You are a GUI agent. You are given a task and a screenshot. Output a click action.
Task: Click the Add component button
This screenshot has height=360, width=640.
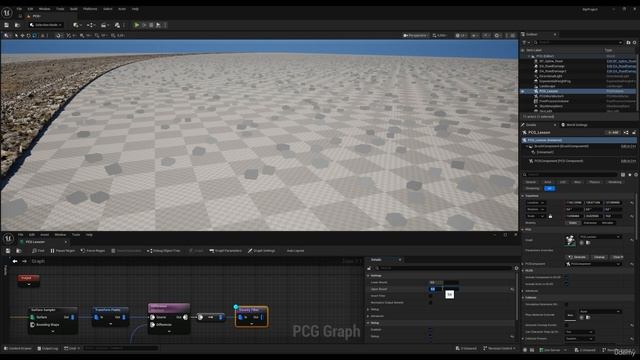tap(613, 133)
